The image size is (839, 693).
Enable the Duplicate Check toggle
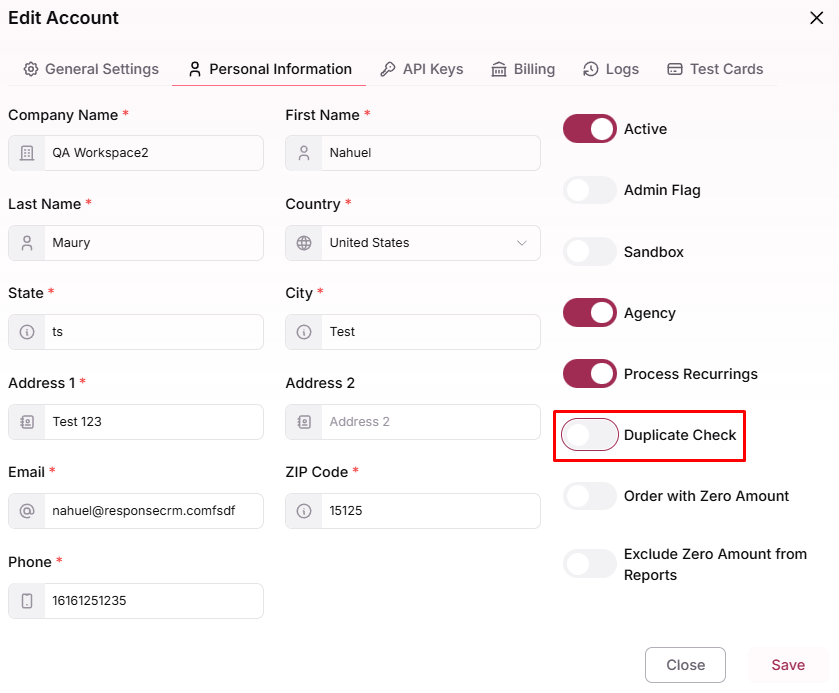pyautogui.click(x=590, y=435)
